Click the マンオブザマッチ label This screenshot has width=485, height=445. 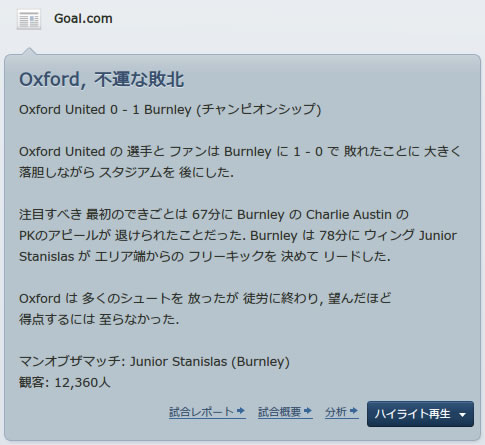tap(70, 362)
